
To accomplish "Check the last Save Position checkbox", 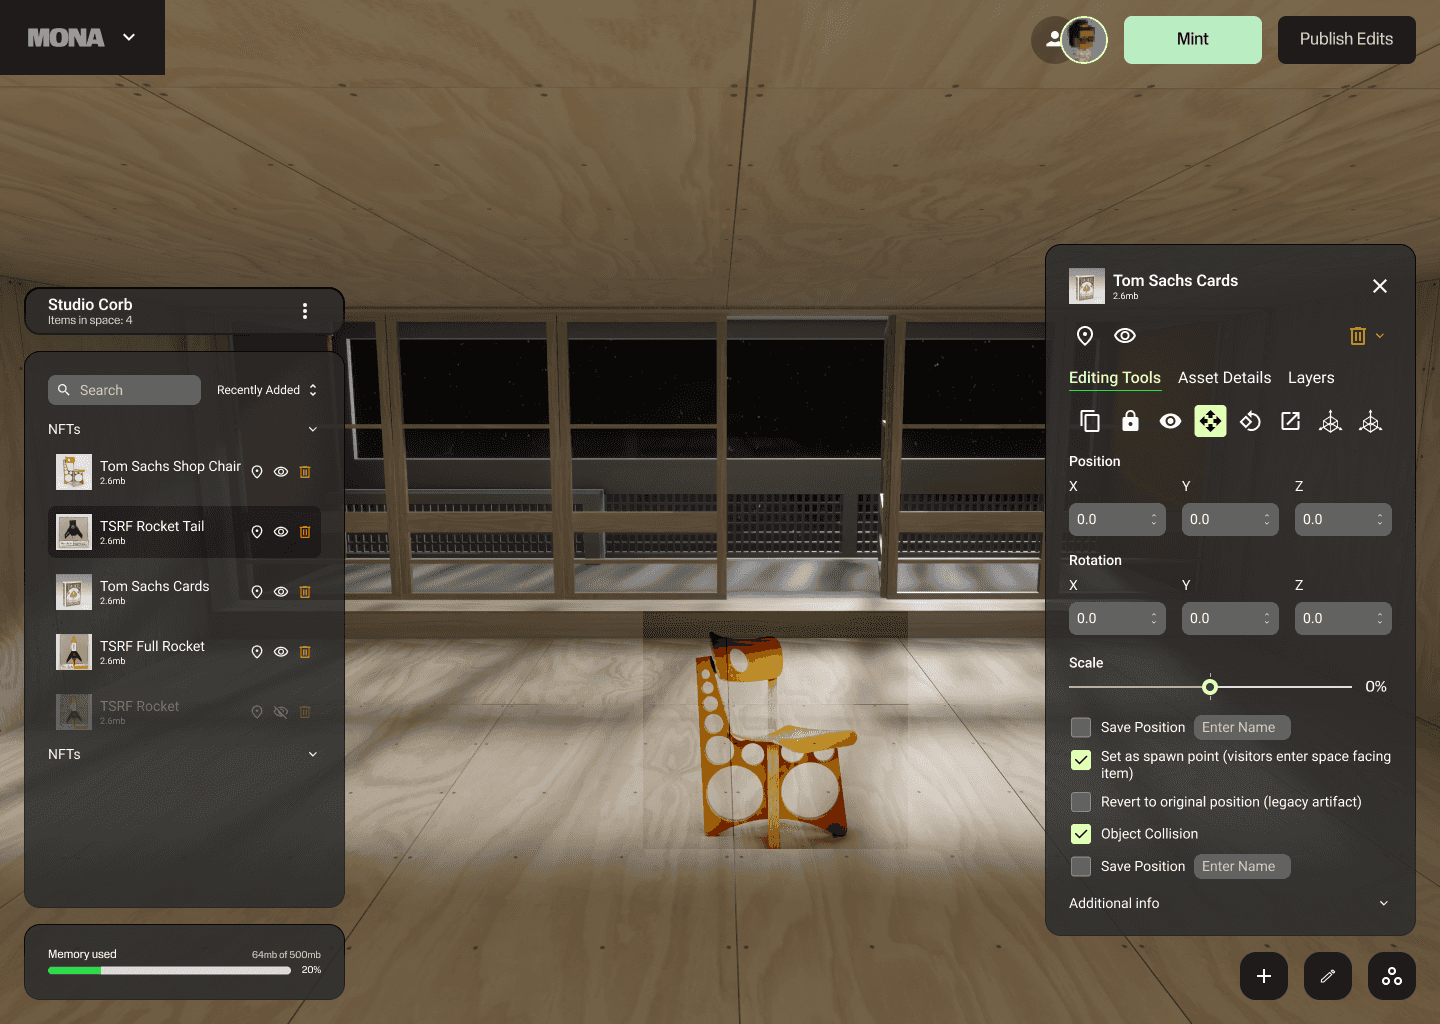I will [x=1081, y=866].
